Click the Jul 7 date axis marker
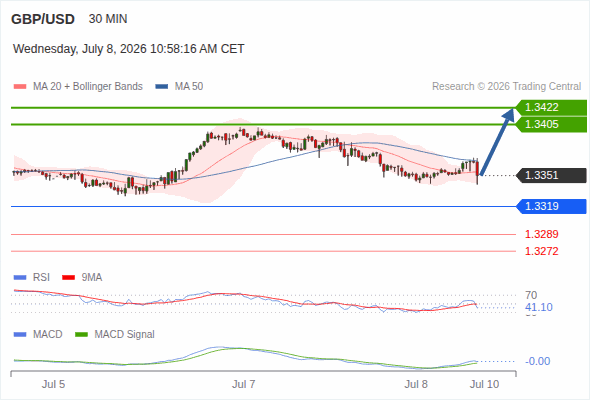 click(x=243, y=384)
